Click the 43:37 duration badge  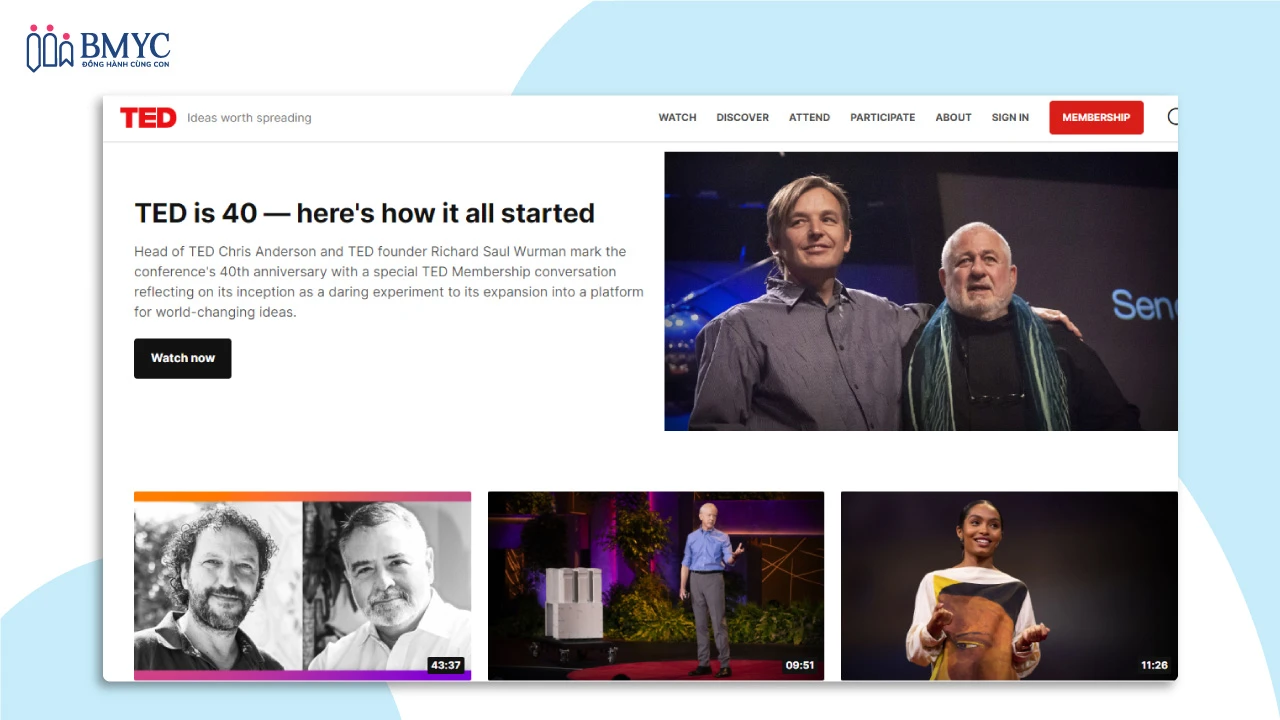(445, 665)
